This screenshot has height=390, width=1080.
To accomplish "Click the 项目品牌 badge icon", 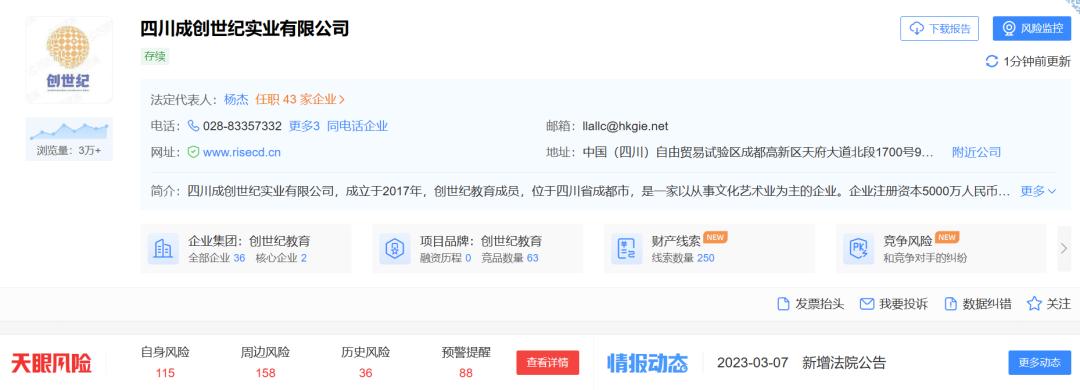I will 395,249.
